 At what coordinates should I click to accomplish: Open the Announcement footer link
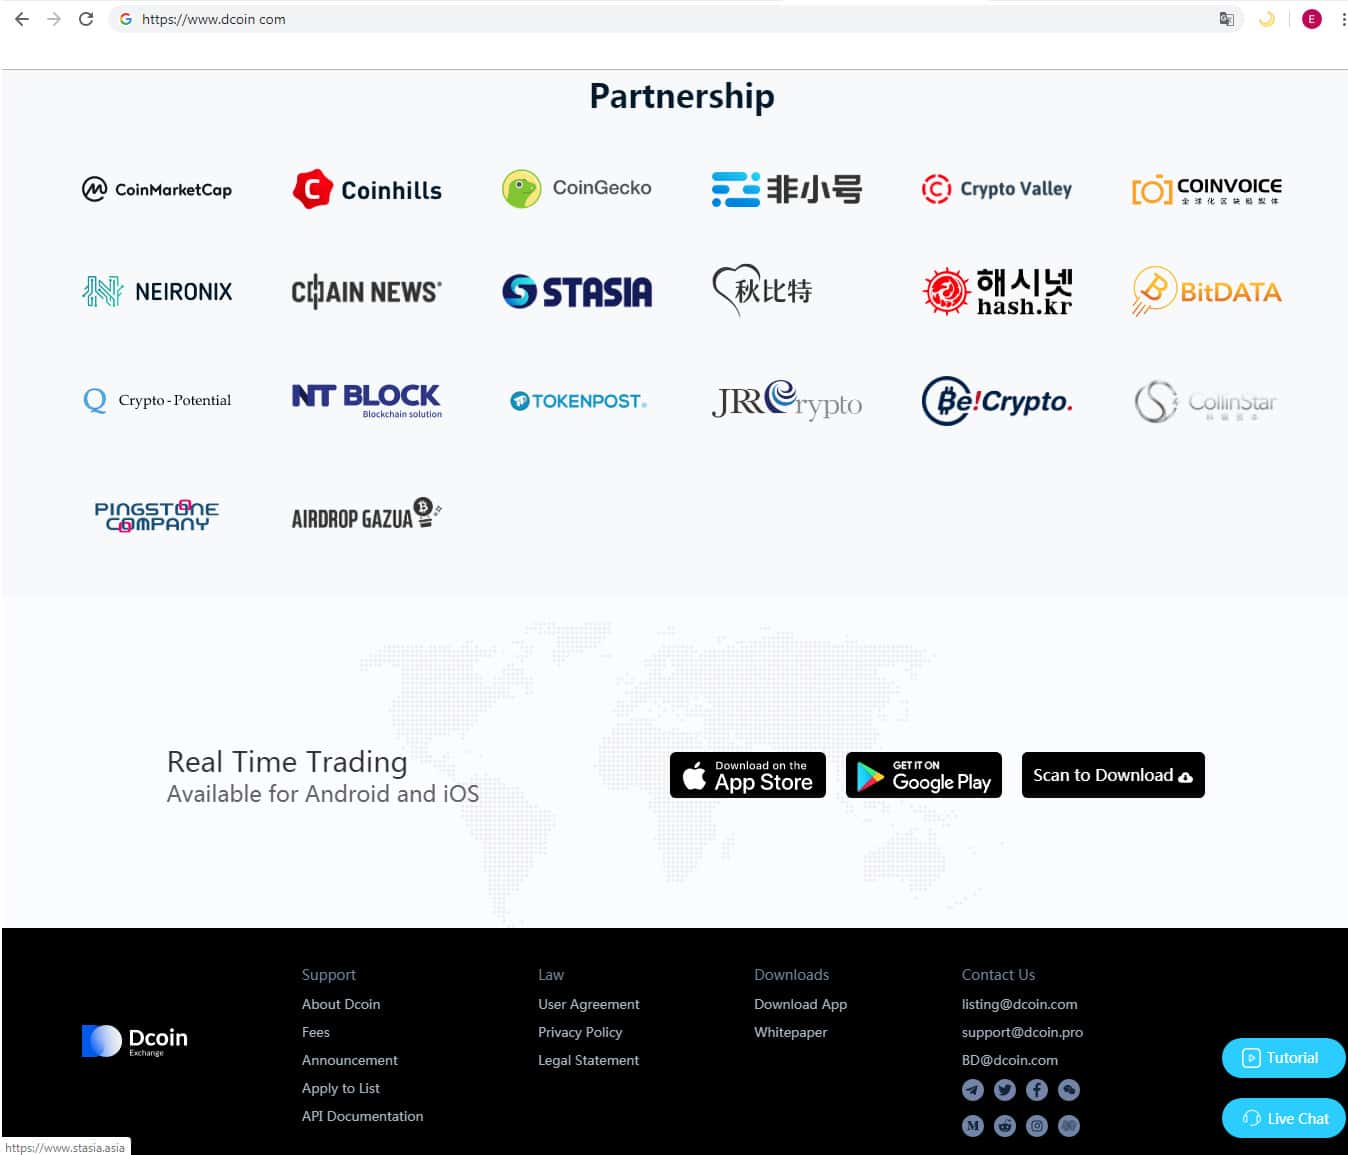[x=350, y=1060]
